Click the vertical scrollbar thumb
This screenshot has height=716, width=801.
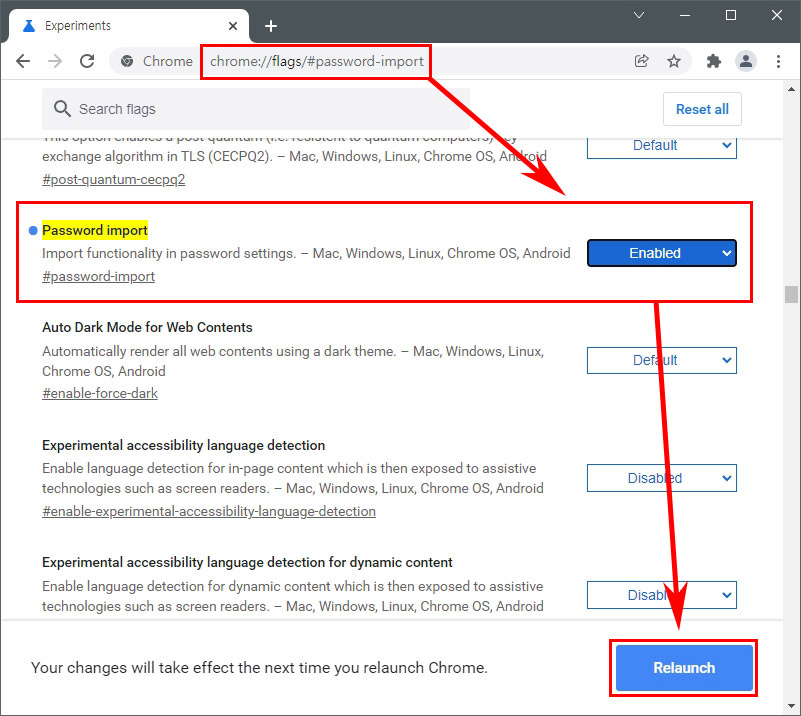791,295
